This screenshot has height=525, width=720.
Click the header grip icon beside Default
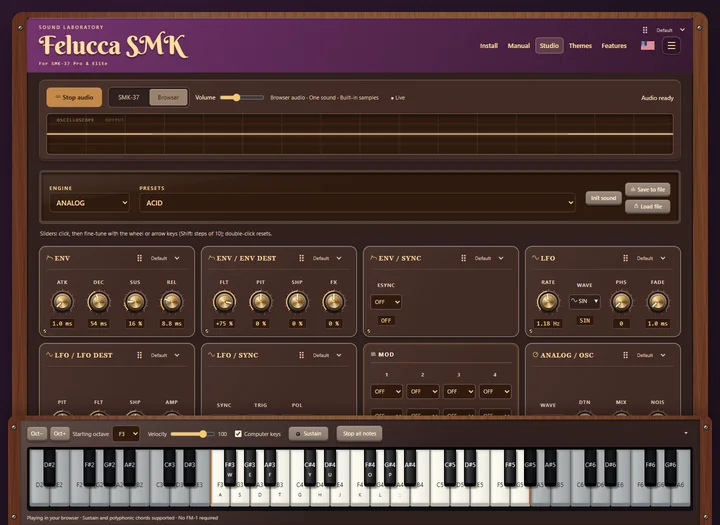(645, 30)
